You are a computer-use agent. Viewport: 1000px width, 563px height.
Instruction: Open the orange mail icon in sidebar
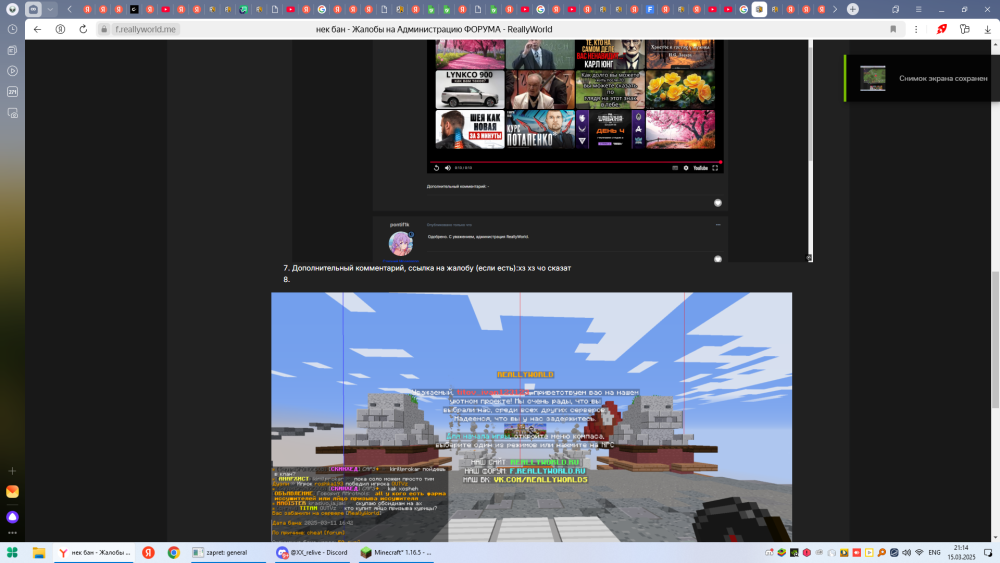tap(12, 492)
